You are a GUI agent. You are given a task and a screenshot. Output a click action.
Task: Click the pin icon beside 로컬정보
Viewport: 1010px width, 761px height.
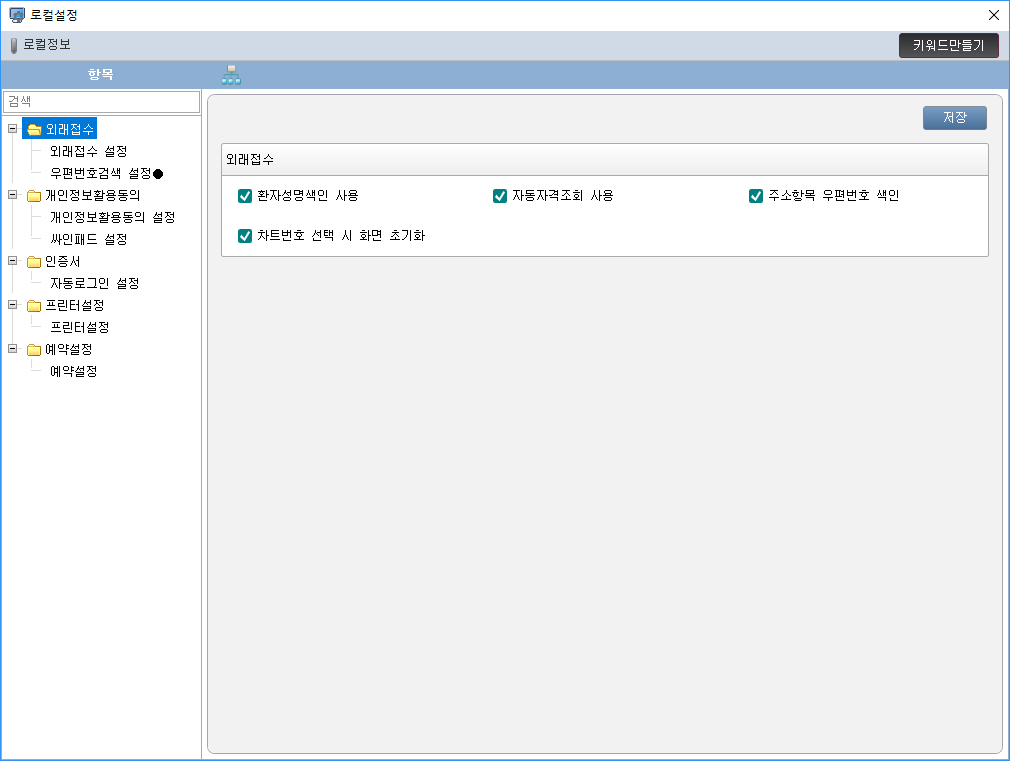tap(14, 45)
